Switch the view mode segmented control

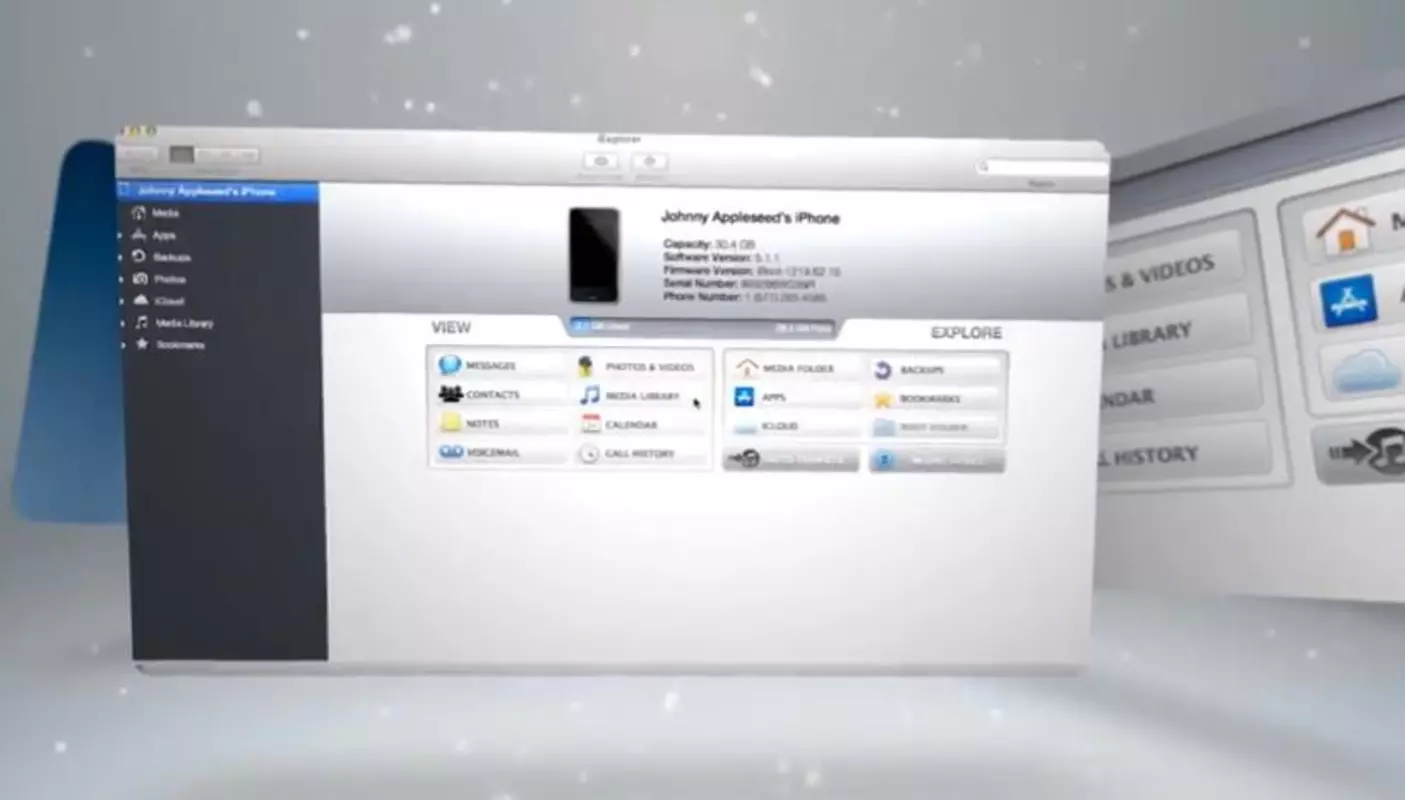click(x=214, y=155)
